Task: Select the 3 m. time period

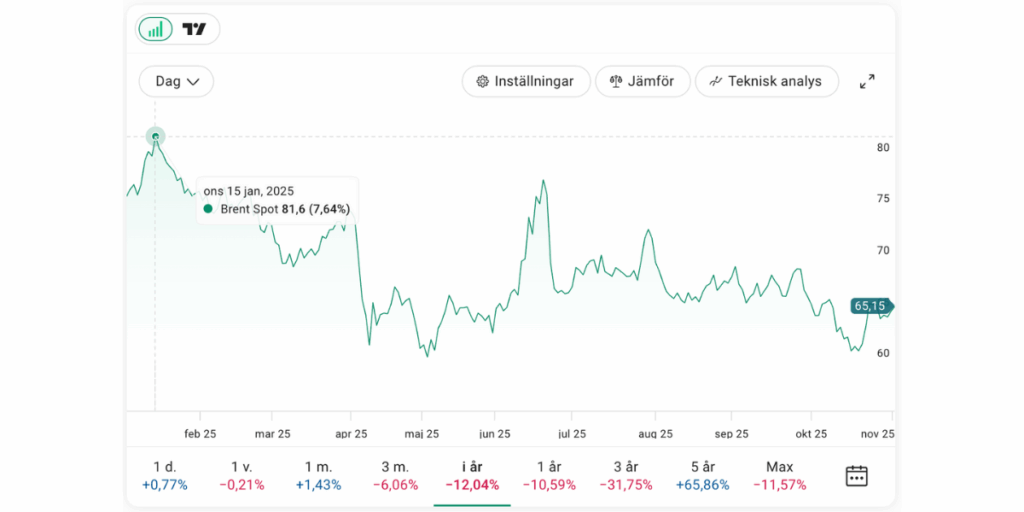Action: tap(395, 476)
